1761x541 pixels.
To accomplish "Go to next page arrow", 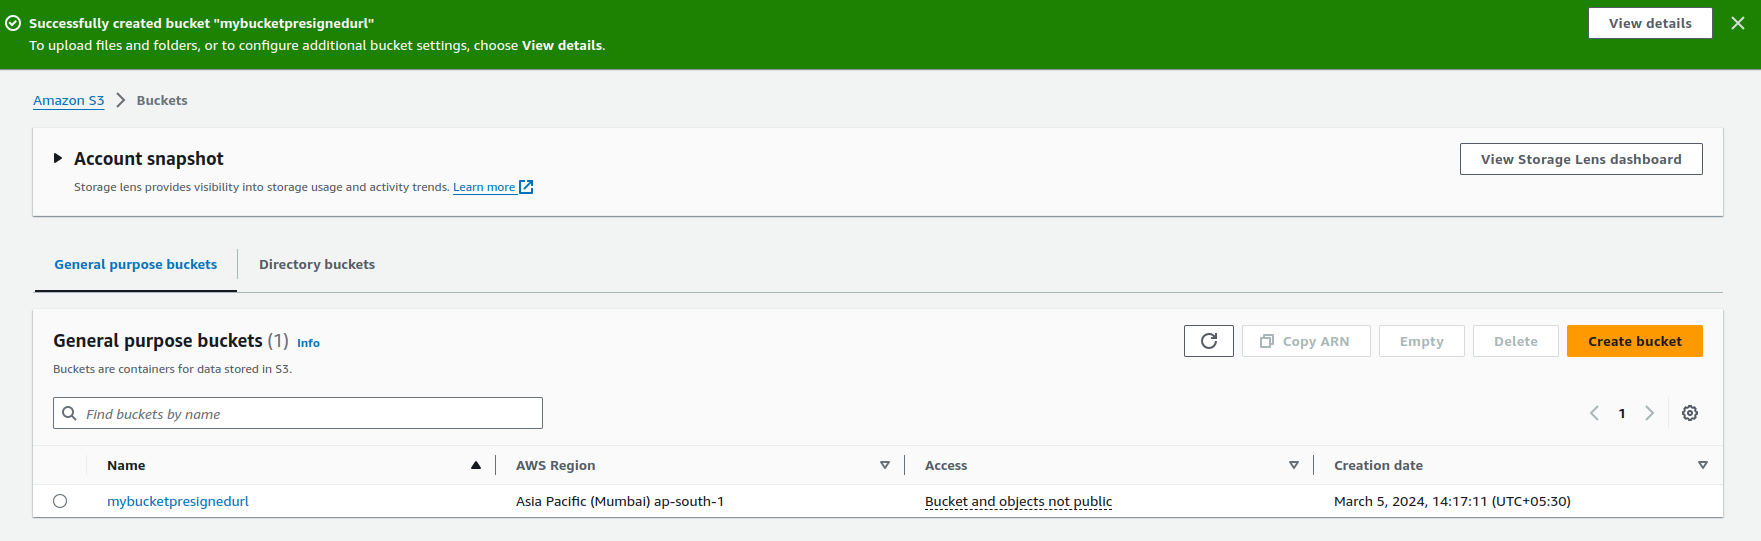I will click(1649, 413).
